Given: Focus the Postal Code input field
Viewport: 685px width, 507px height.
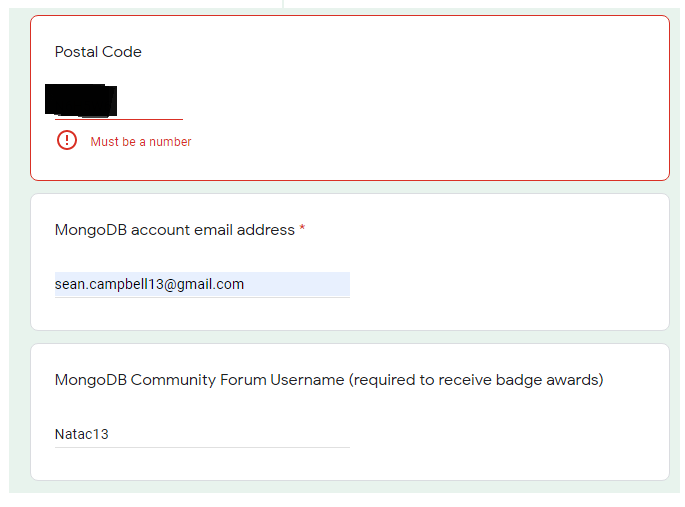Looking at the screenshot, I should point(150,103).
